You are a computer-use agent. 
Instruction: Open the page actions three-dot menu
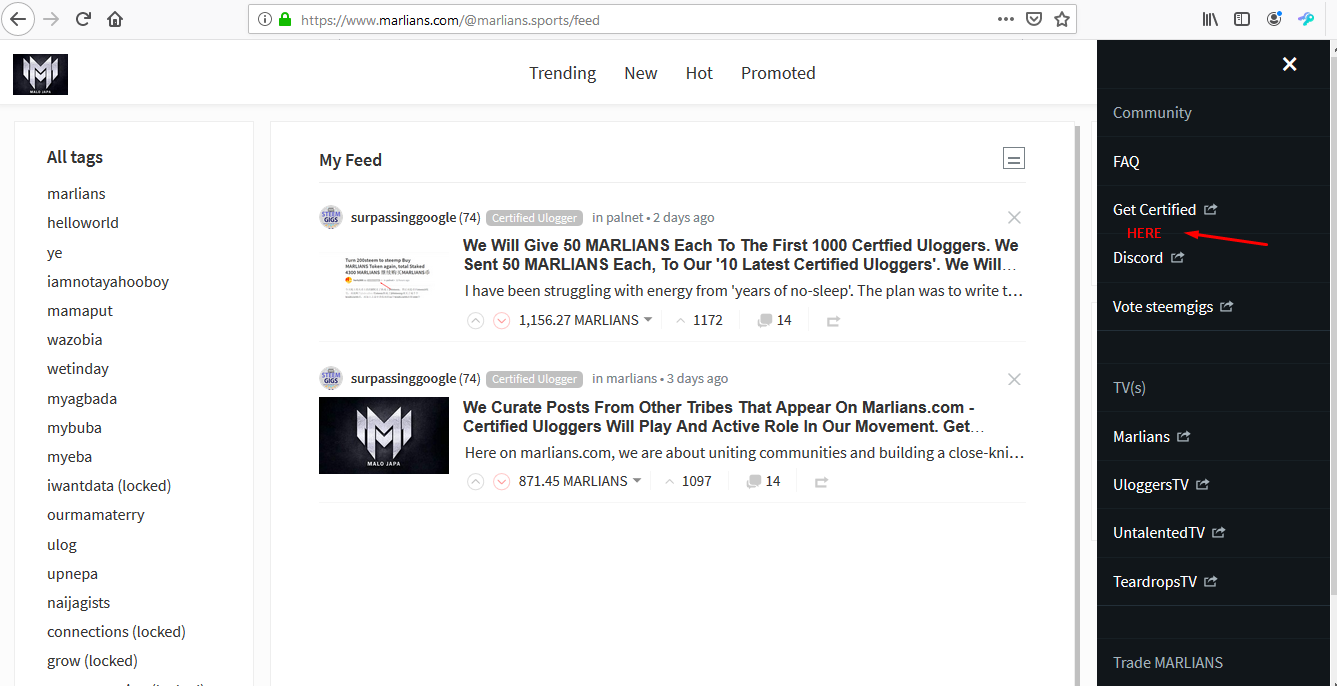coord(1006,19)
